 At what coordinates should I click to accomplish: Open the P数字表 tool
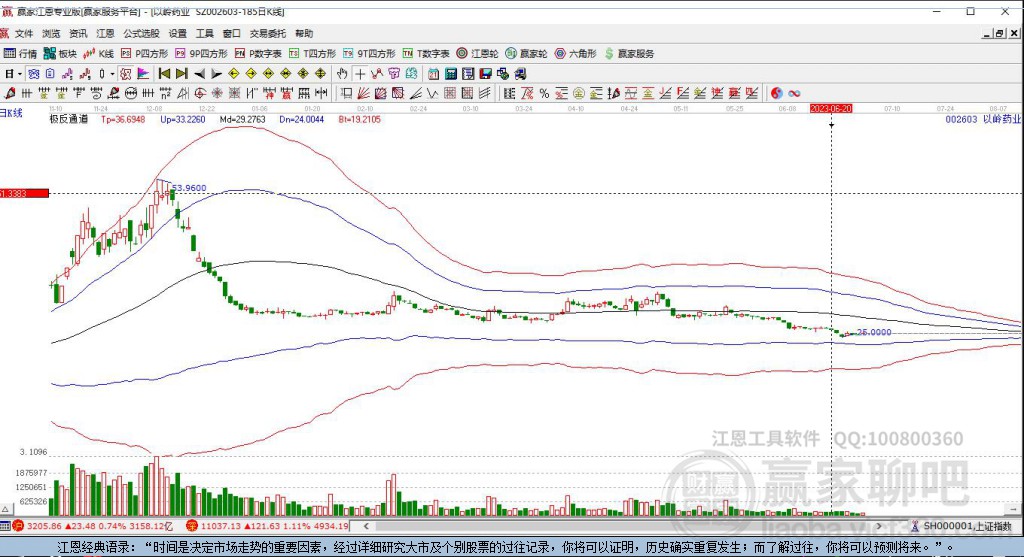[x=258, y=54]
